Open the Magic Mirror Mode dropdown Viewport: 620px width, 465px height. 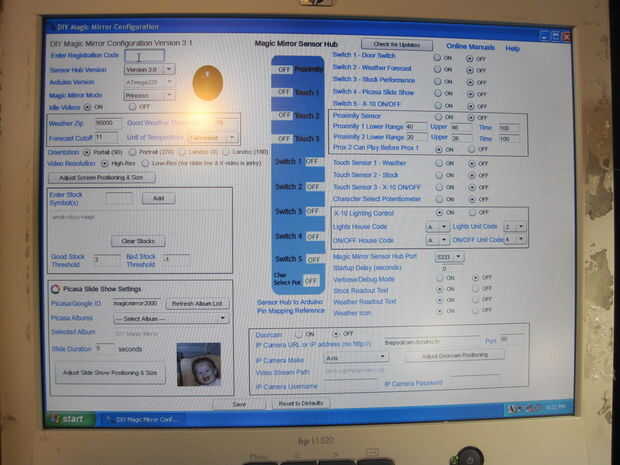click(149, 95)
